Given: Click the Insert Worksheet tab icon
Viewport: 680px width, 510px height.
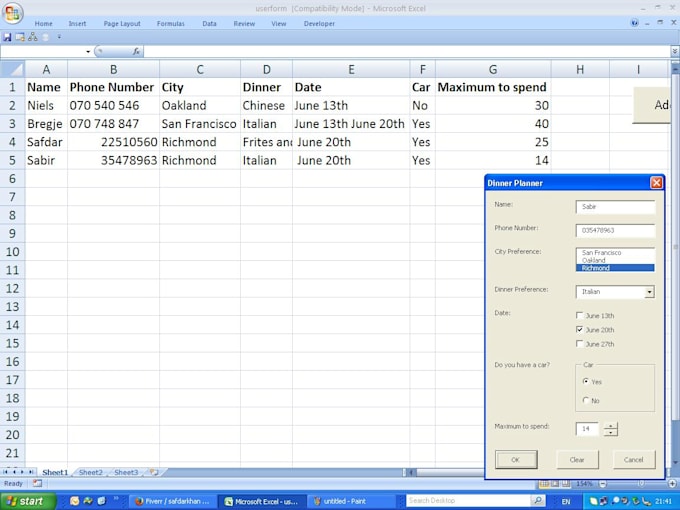Looking at the screenshot, I should pyautogui.click(x=154, y=472).
